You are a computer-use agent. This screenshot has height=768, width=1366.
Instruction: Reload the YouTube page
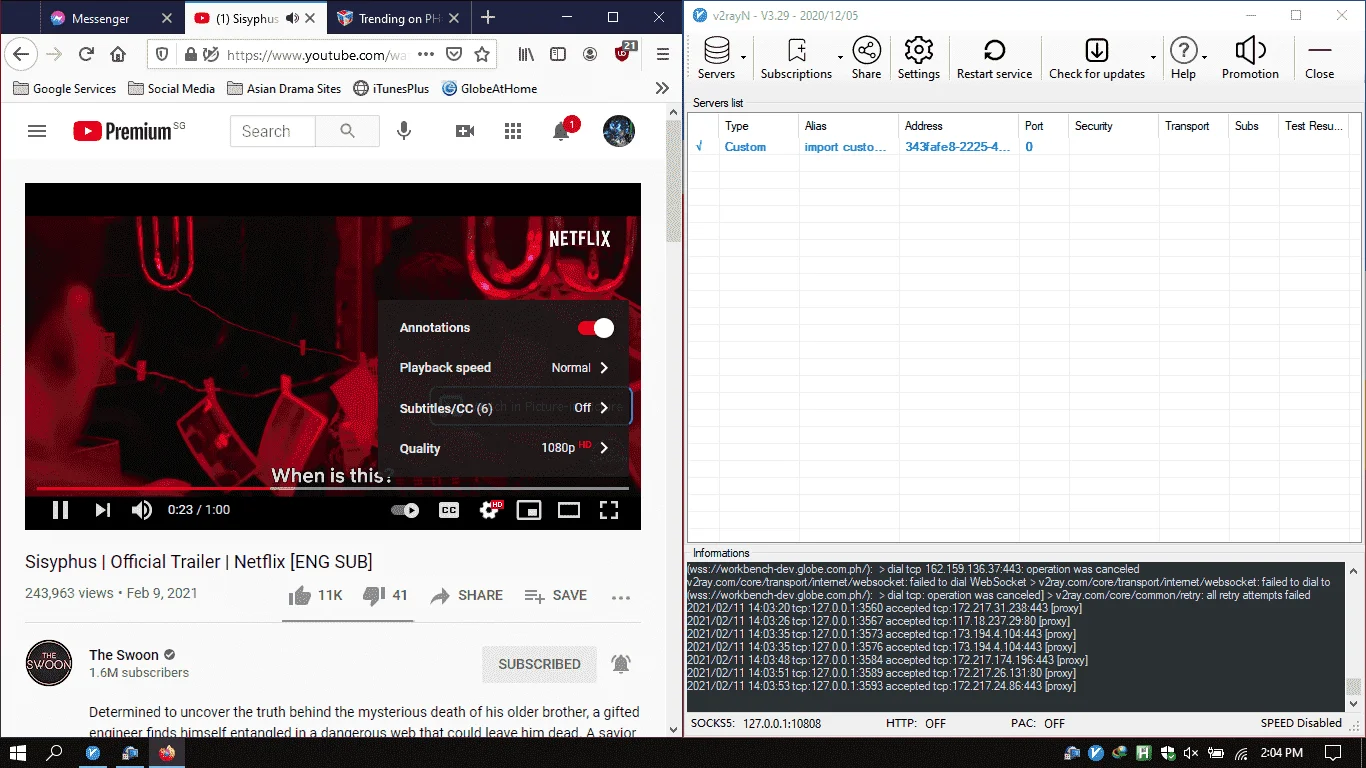(86, 55)
